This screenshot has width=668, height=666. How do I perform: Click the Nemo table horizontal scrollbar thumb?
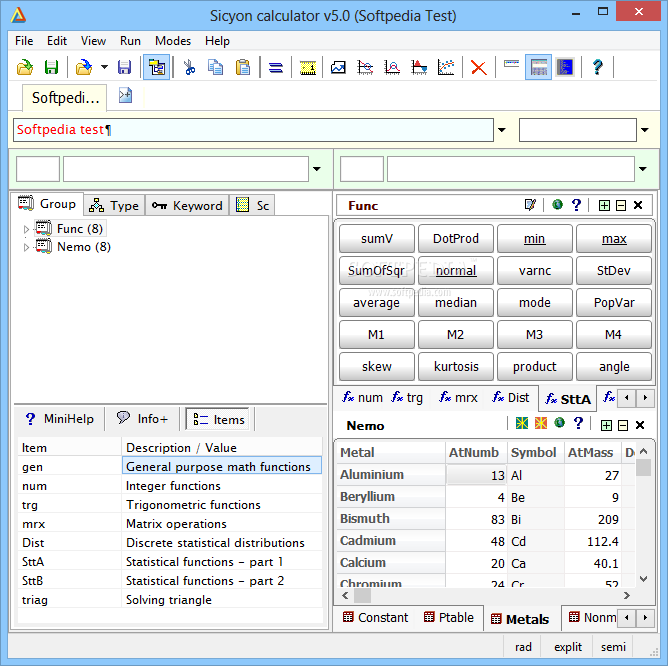click(x=363, y=595)
